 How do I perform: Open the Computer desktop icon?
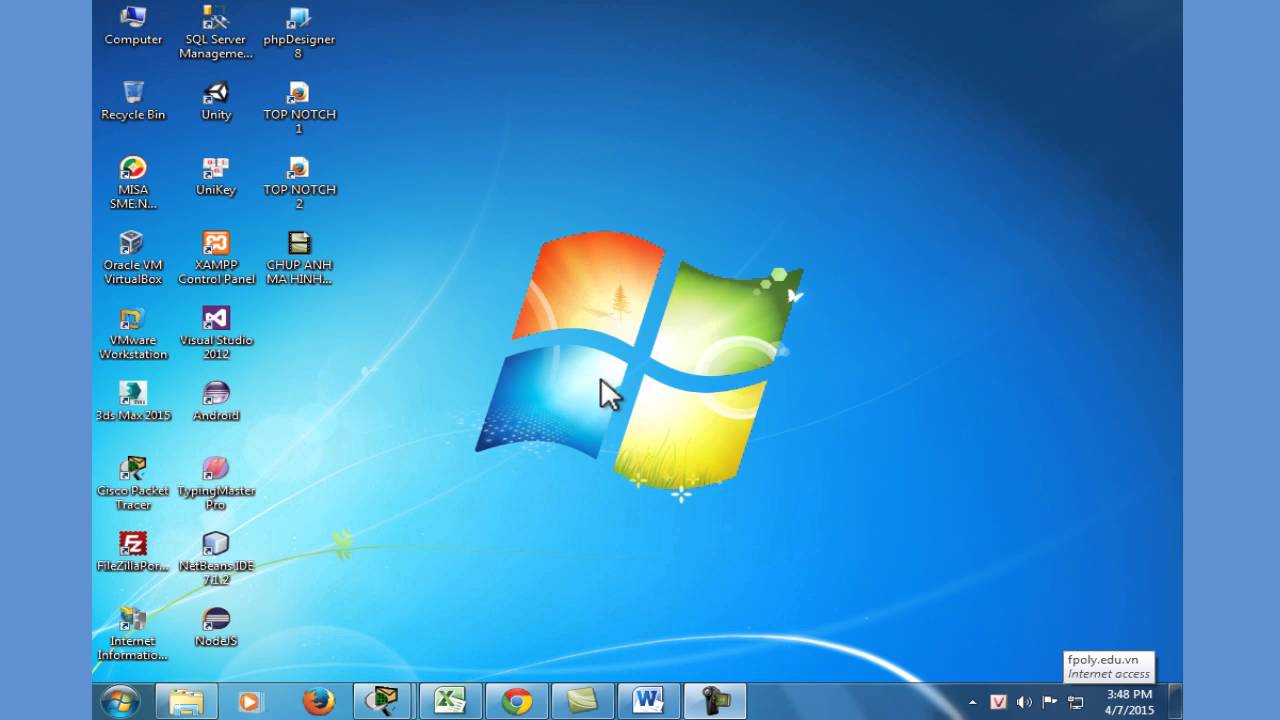tap(133, 26)
